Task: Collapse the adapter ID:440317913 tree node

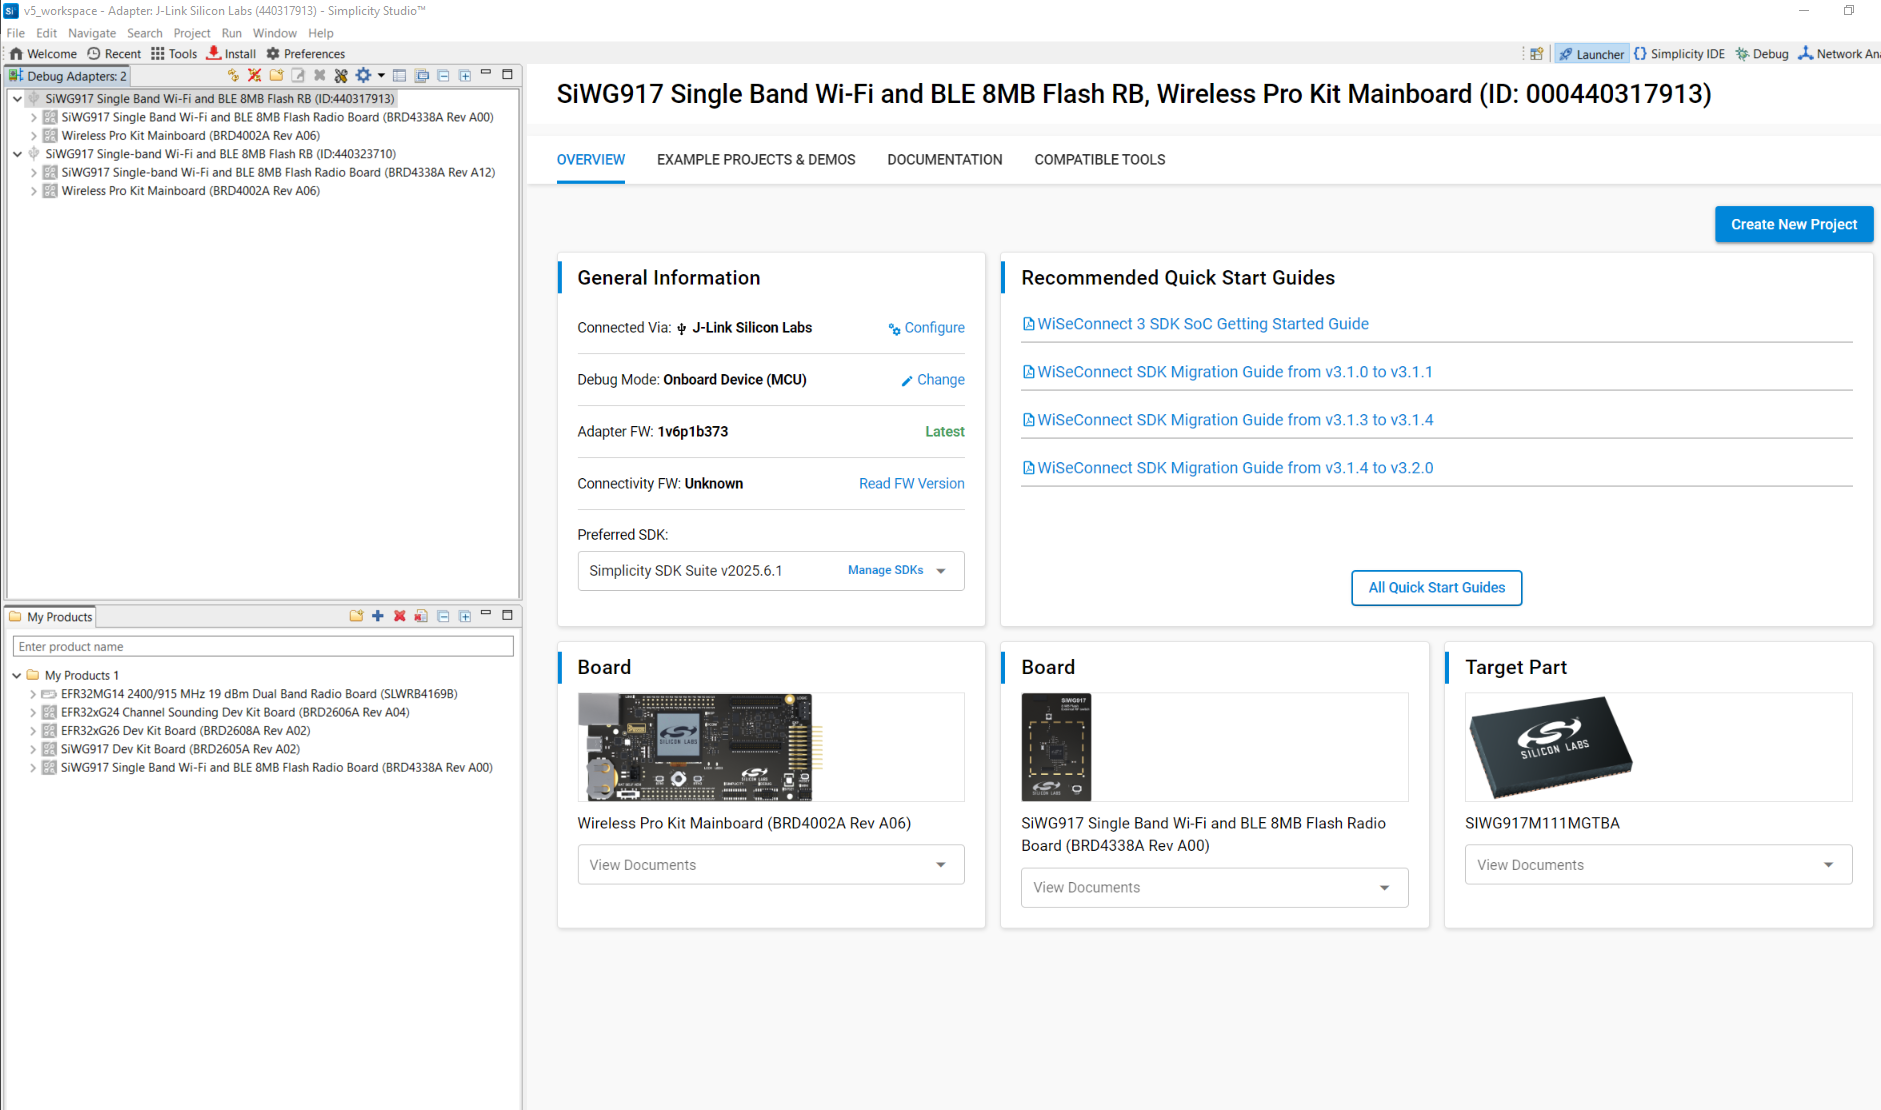Action: pyautogui.click(x=17, y=99)
